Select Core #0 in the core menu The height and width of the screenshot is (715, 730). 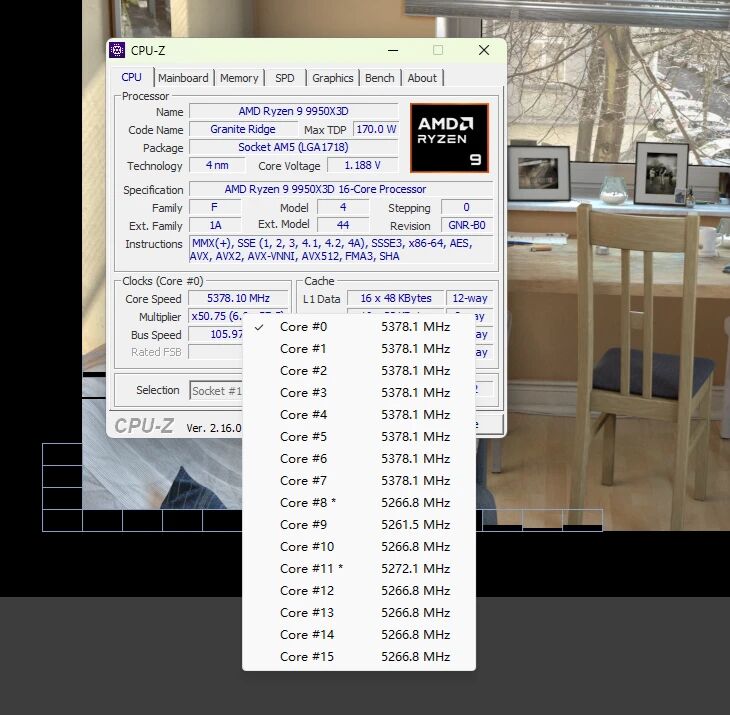tap(359, 327)
